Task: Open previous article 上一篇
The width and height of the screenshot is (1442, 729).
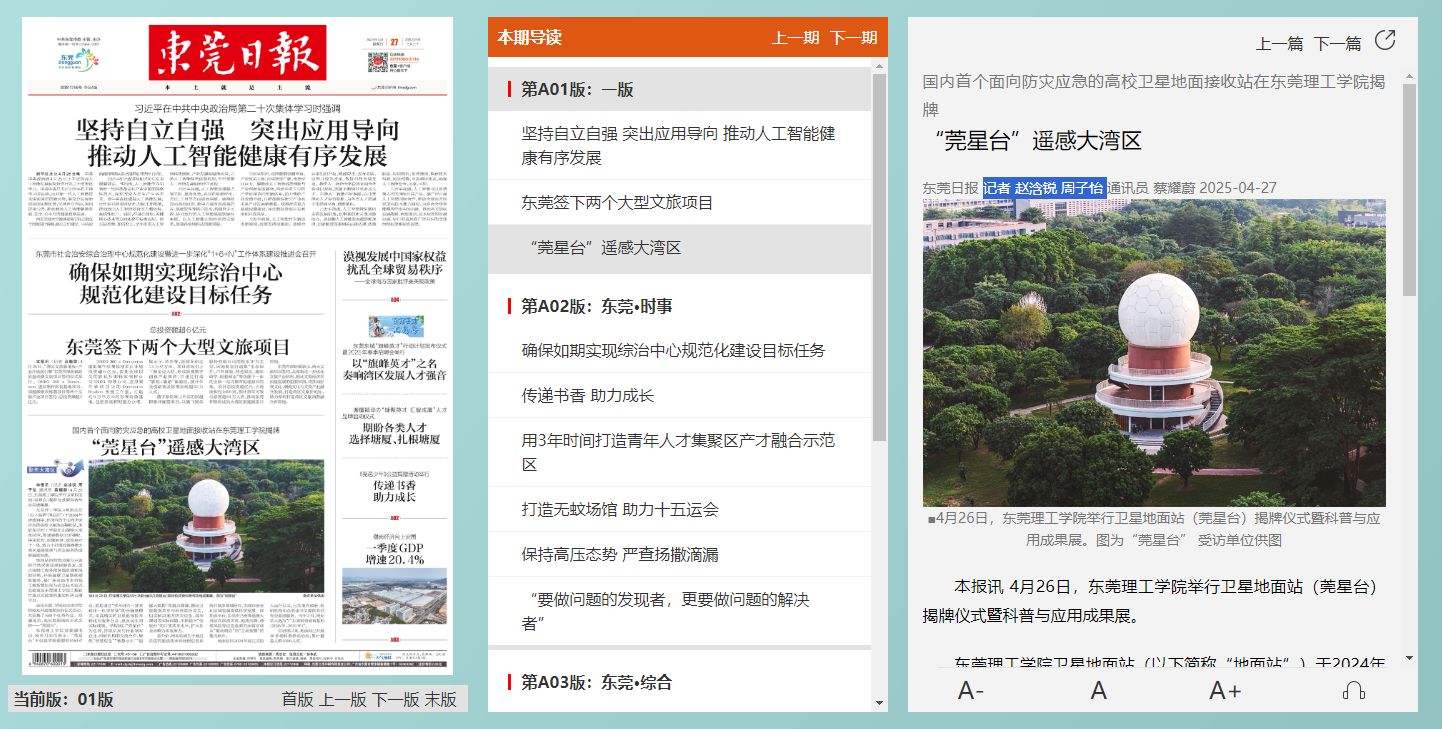Action: (x=1279, y=44)
